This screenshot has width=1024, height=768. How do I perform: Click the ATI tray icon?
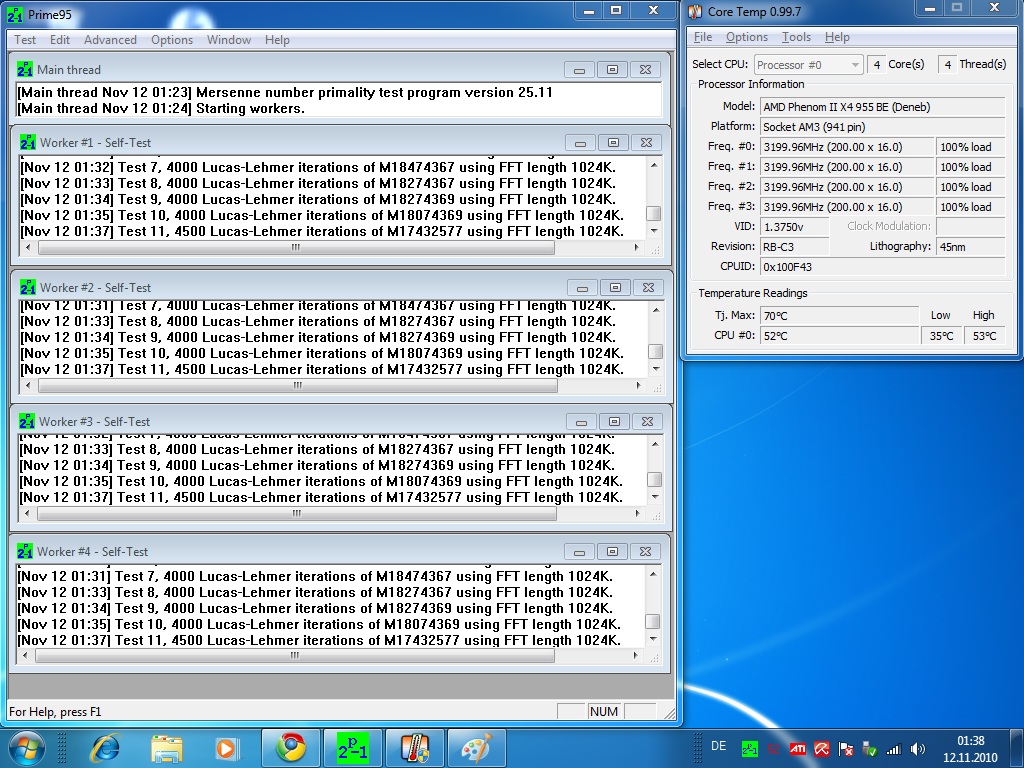797,749
